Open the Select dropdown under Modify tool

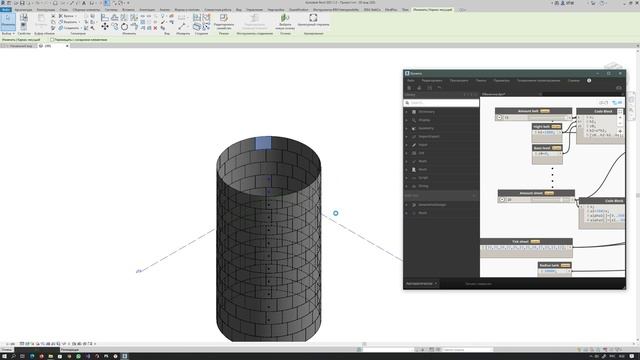tap(8, 33)
